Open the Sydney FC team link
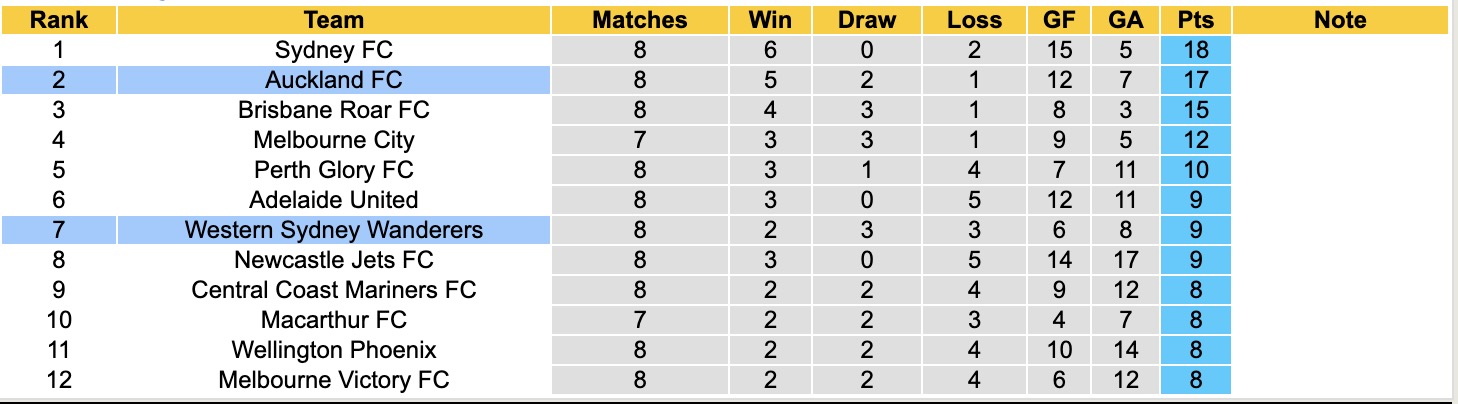 pyautogui.click(x=334, y=50)
